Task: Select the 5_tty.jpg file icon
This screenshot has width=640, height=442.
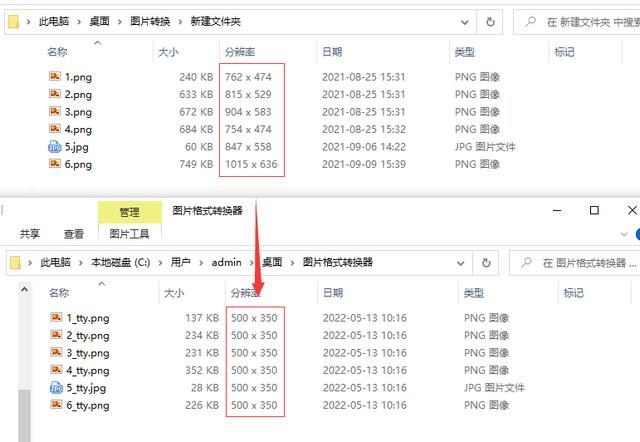Action: point(56,387)
